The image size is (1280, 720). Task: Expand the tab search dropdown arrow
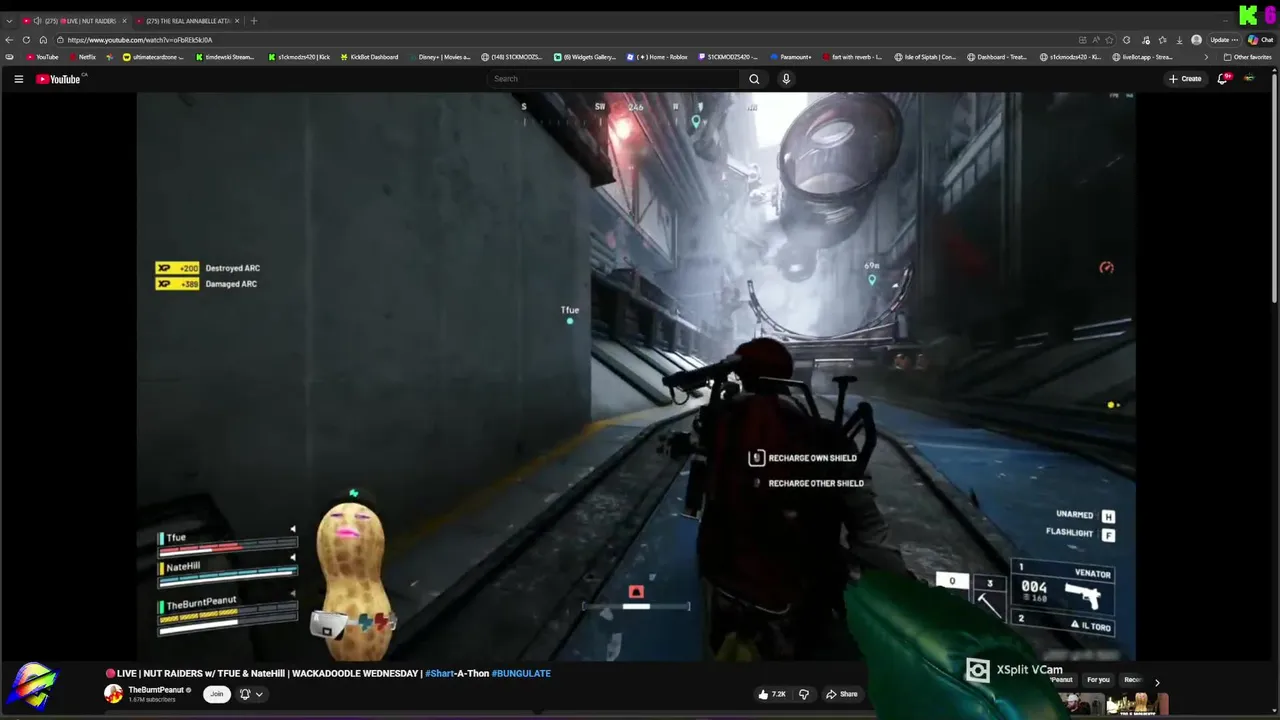(x=9, y=21)
